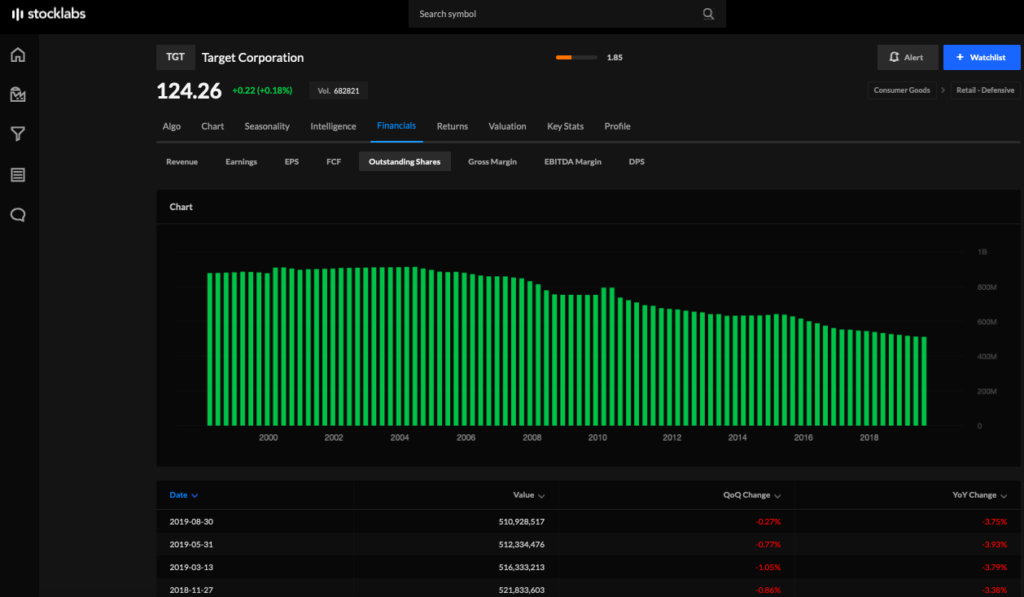
Task: Open the list icon in sidebar
Action: [18, 174]
